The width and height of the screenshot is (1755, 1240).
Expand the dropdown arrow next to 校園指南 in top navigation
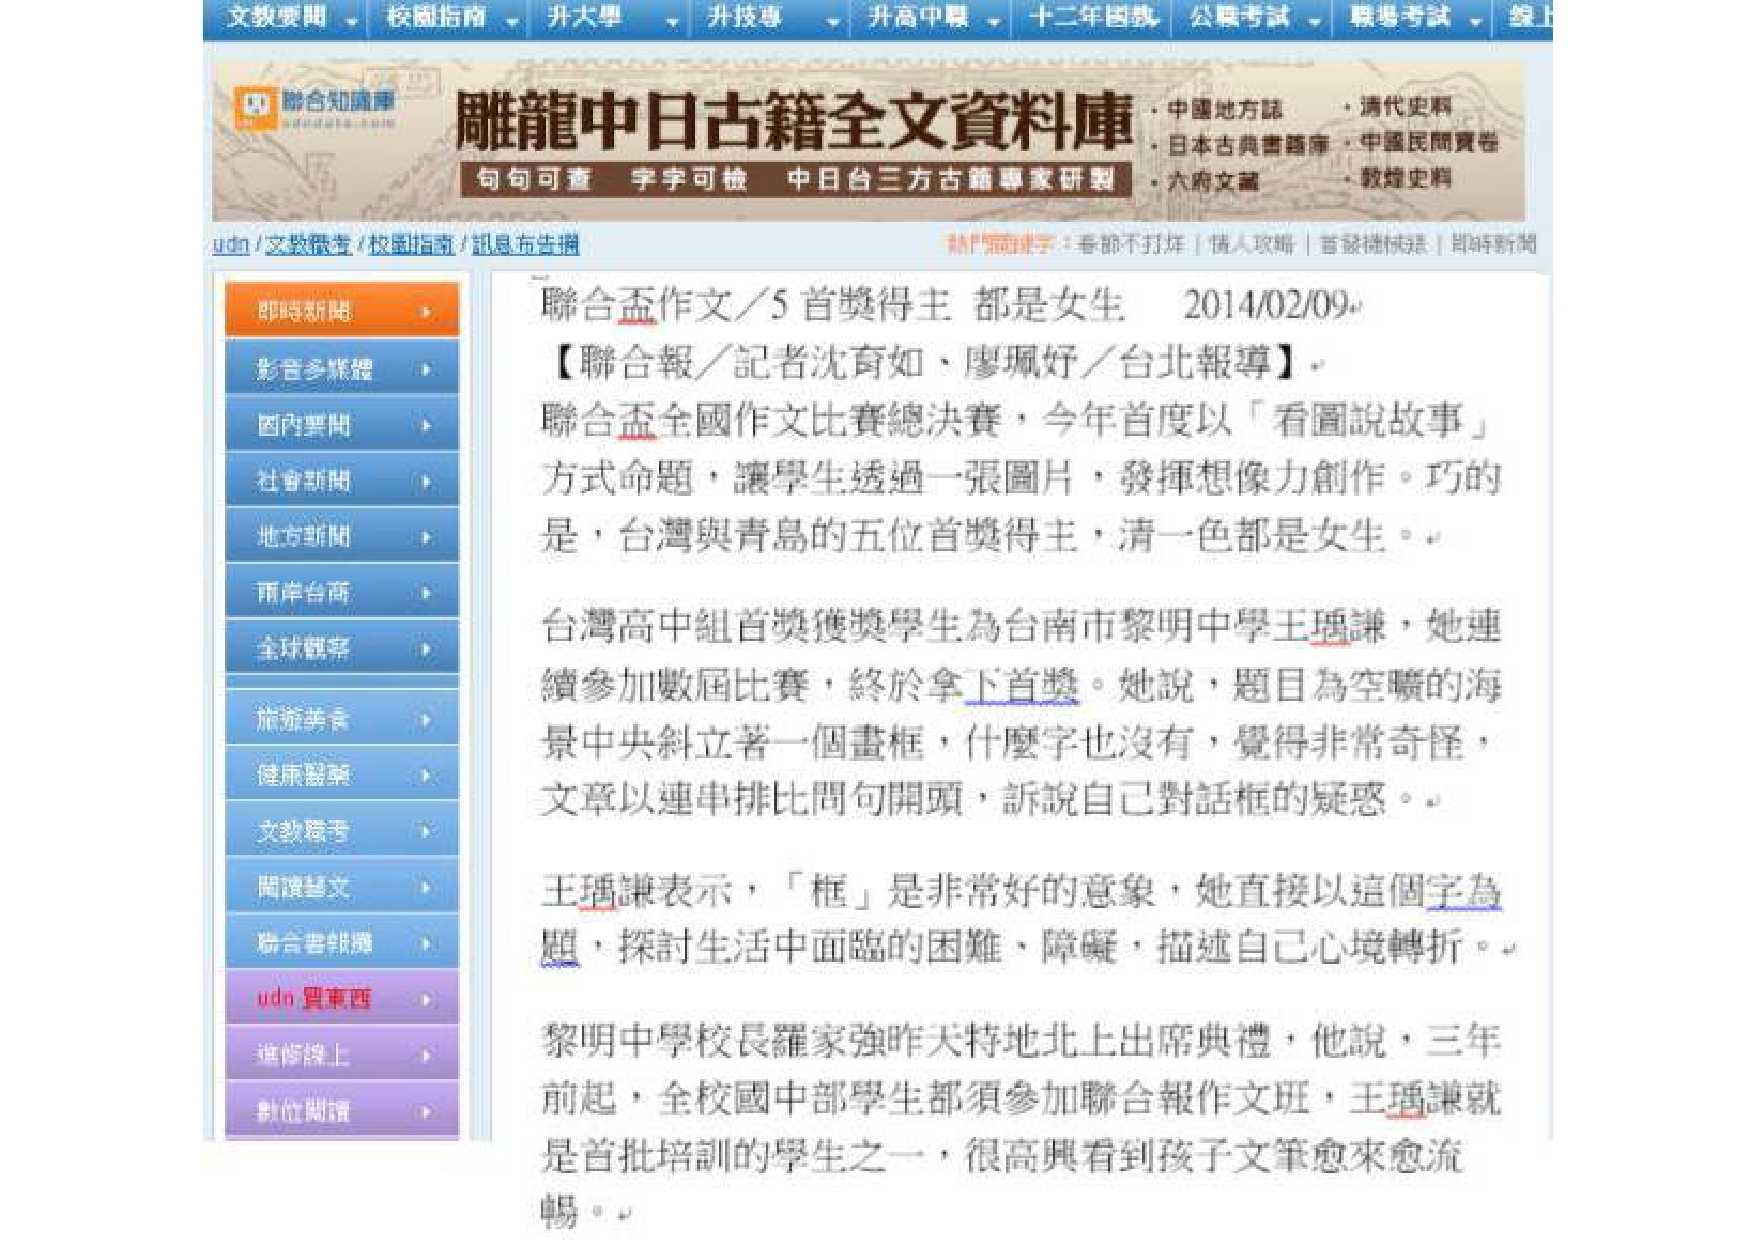coord(512,21)
